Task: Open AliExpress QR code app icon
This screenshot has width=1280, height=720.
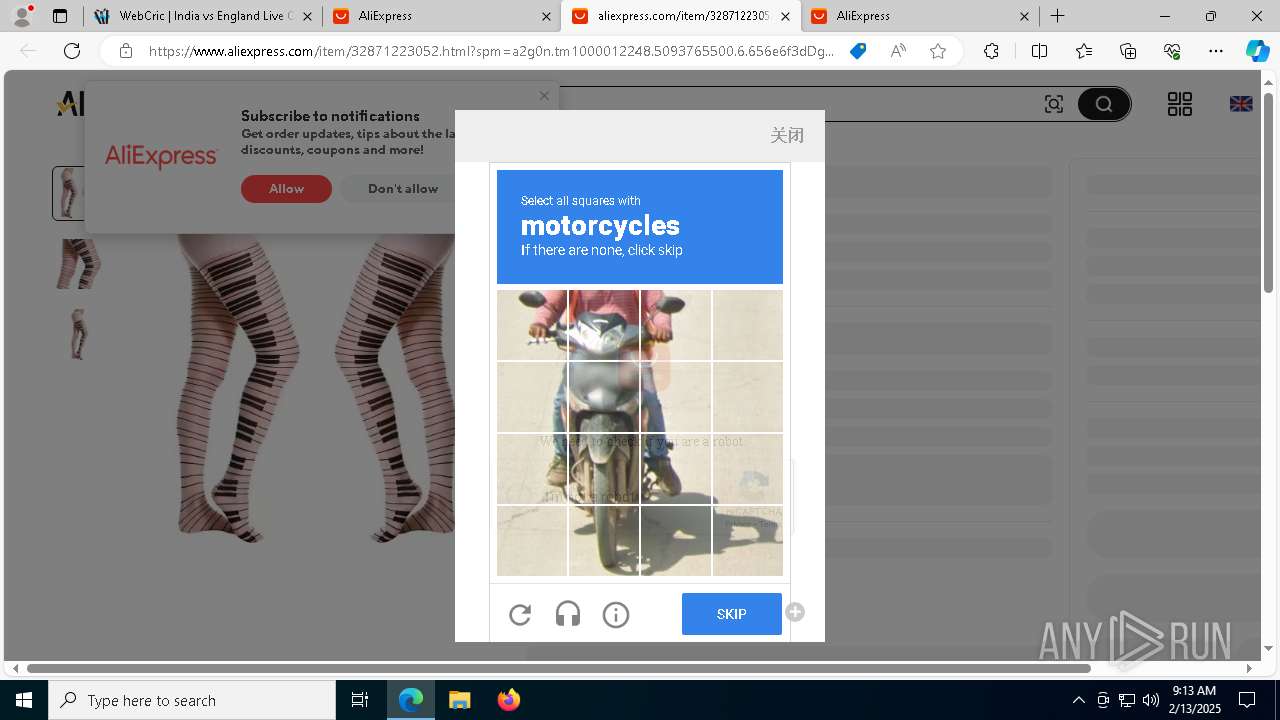Action: point(1180,104)
